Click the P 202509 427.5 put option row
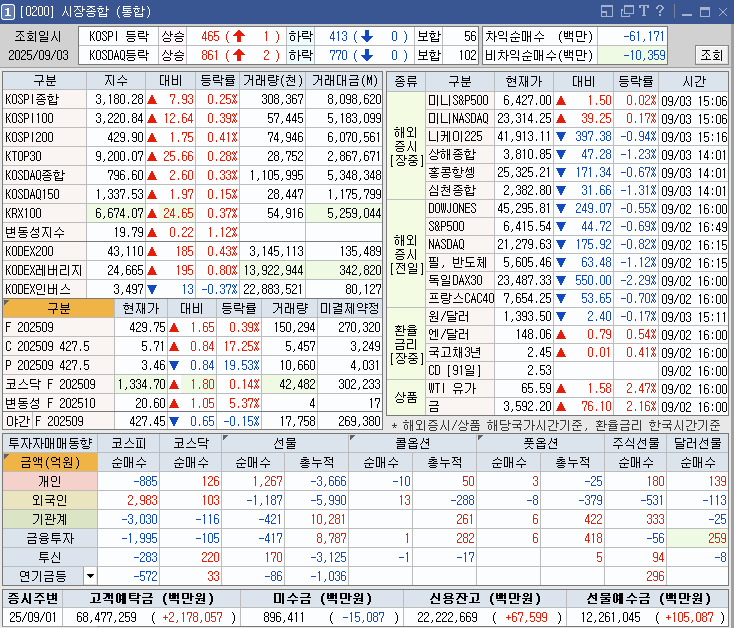Viewport: 734px width, 628px height. [192, 365]
